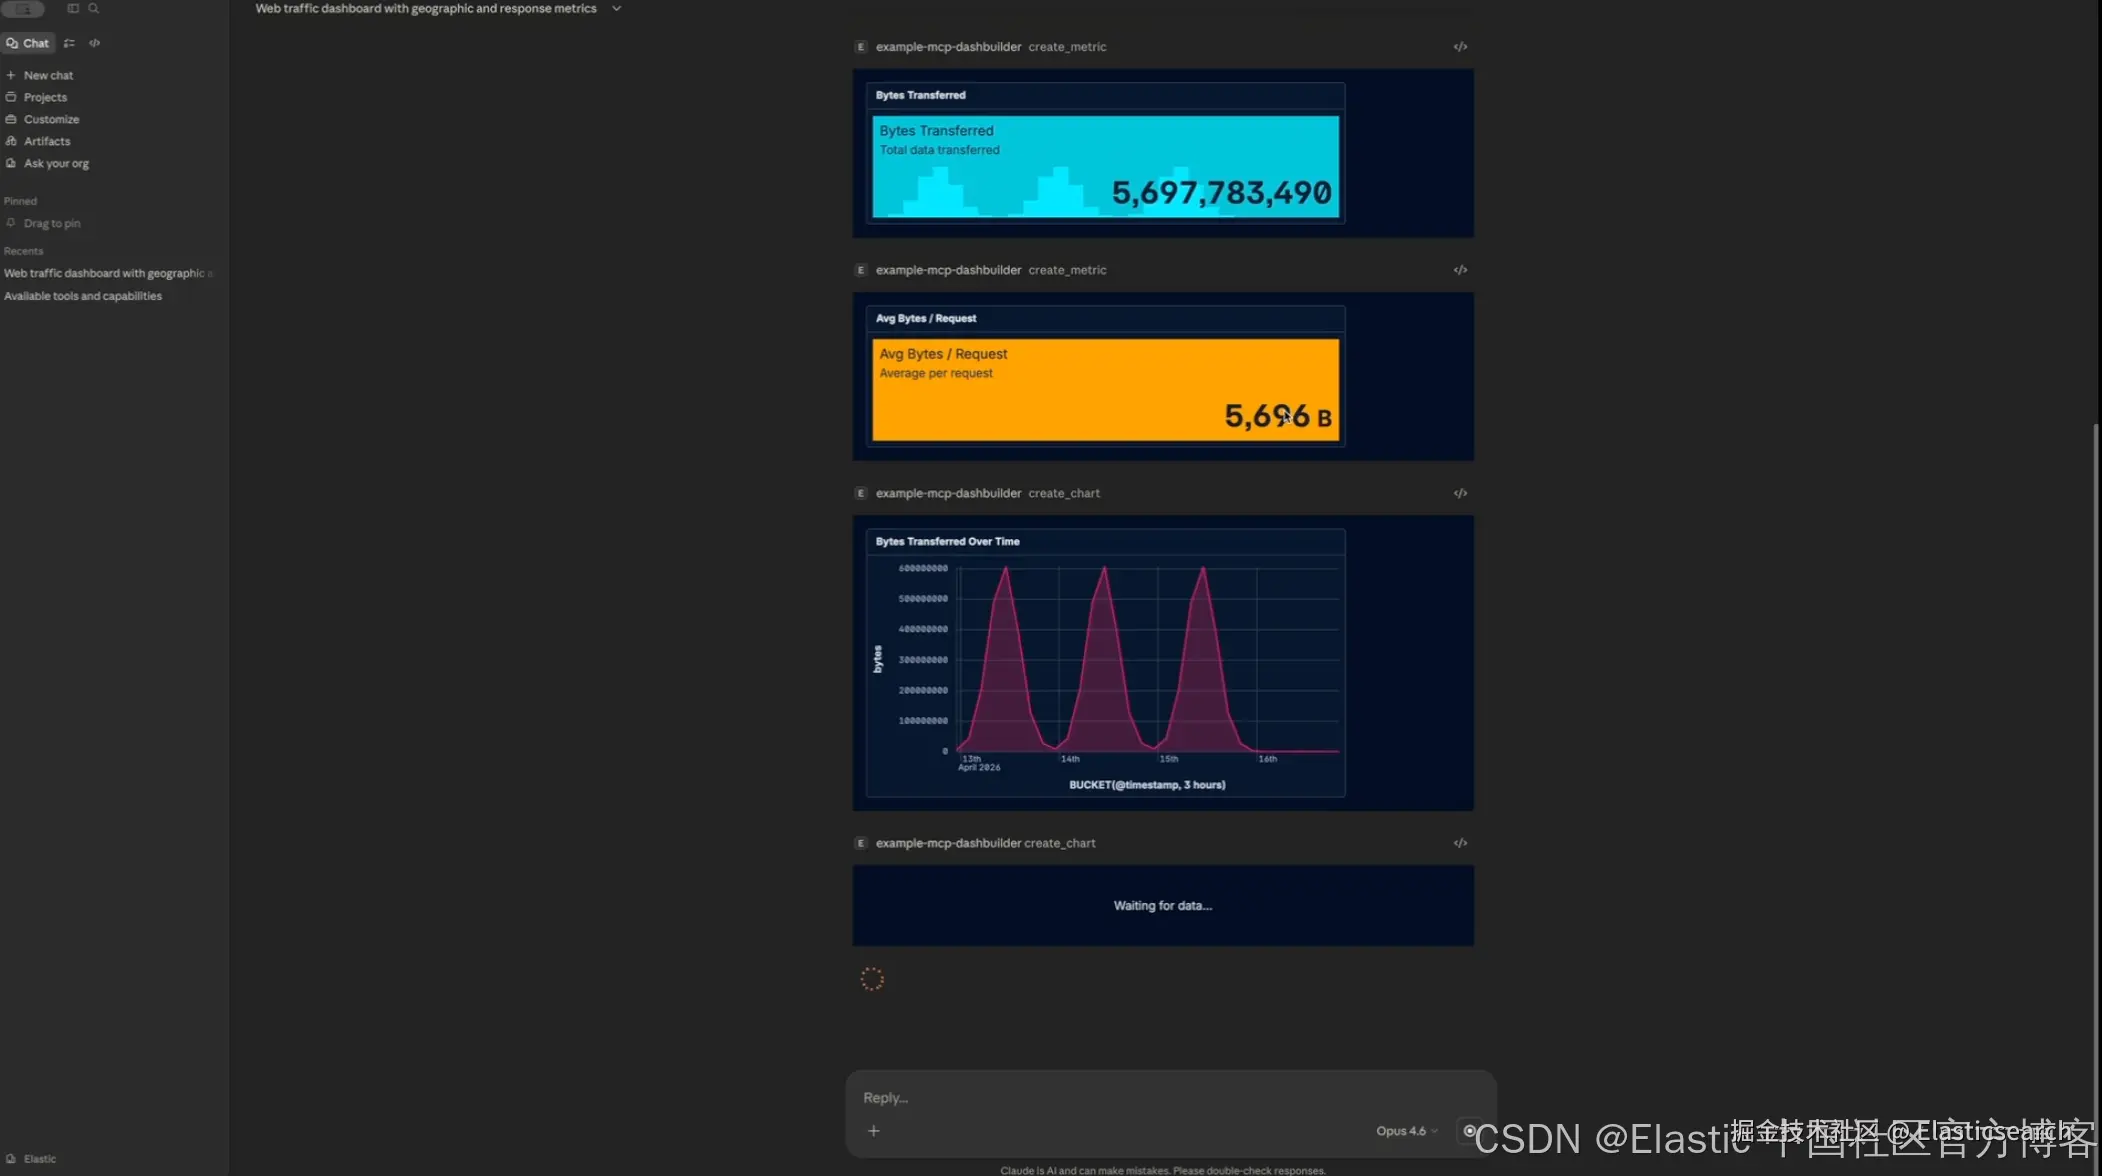Open Available tools and capabilities chat

(x=83, y=296)
